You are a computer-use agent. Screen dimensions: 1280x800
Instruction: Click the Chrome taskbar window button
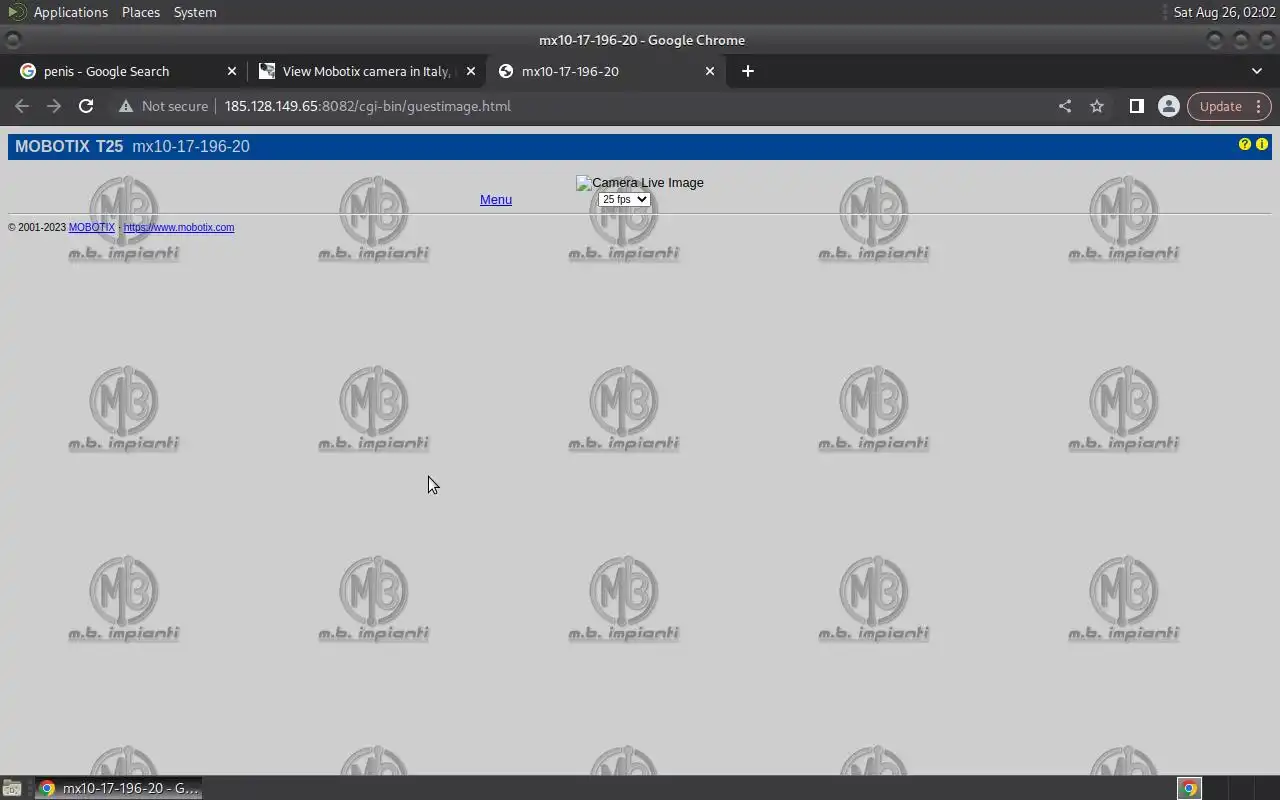tap(118, 788)
